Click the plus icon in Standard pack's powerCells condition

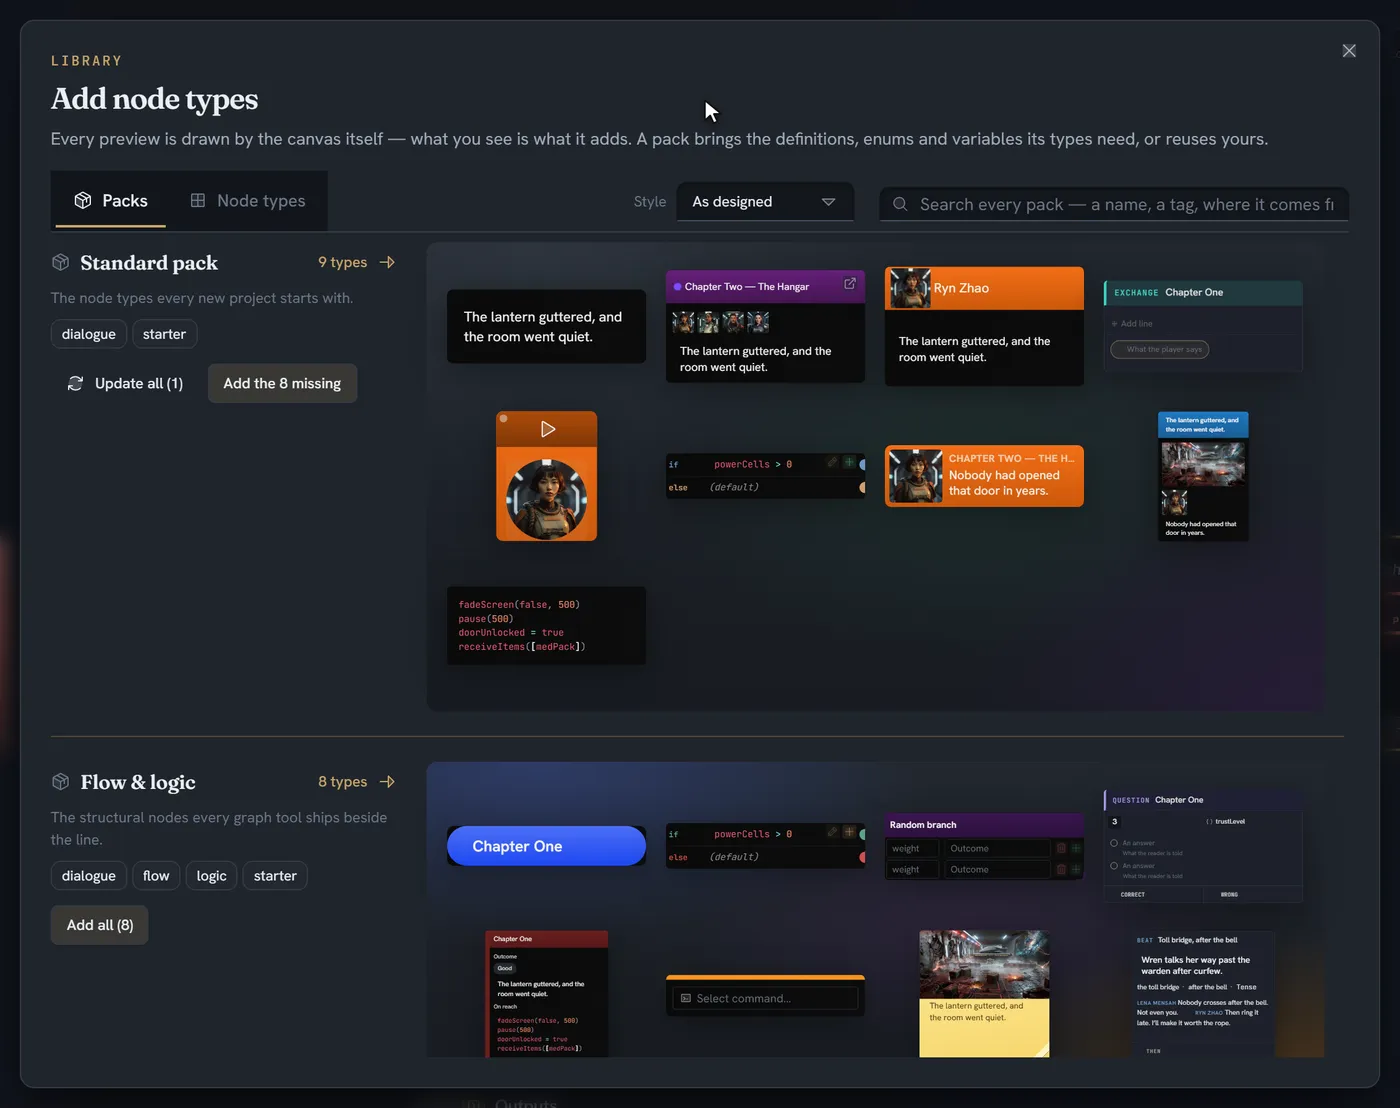coord(849,462)
